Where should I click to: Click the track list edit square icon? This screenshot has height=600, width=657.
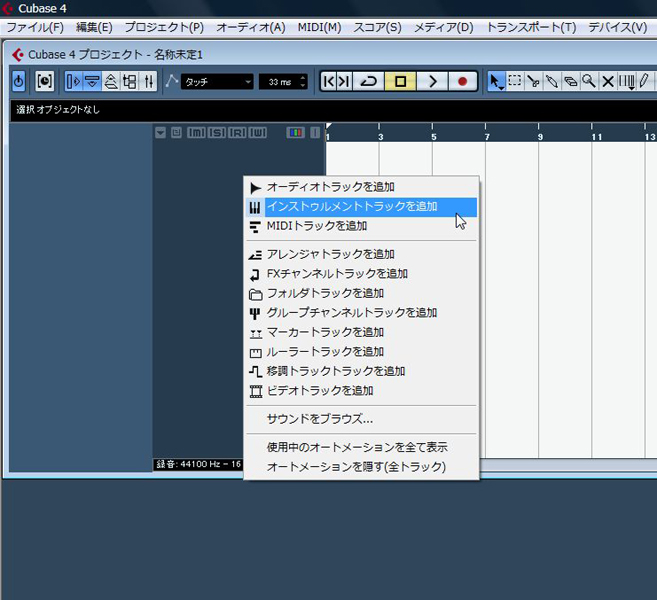[176, 133]
